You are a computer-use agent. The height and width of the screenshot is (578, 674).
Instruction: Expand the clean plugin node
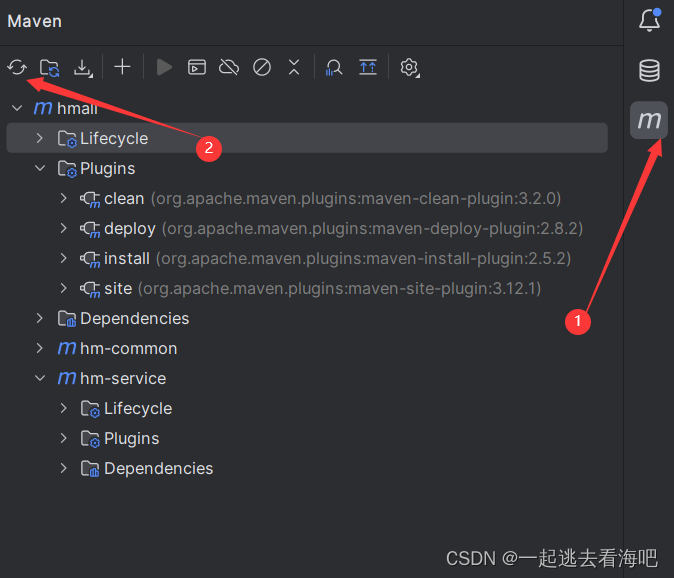coord(64,198)
